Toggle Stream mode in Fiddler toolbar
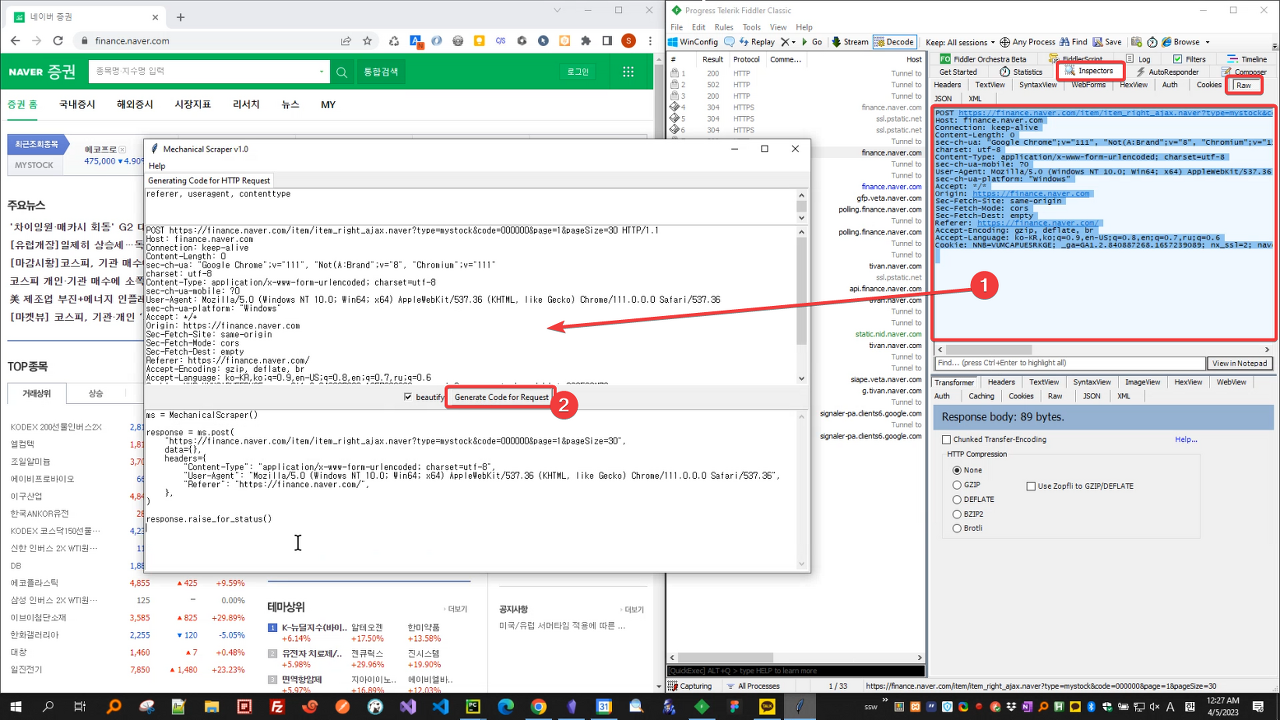 (850, 42)
